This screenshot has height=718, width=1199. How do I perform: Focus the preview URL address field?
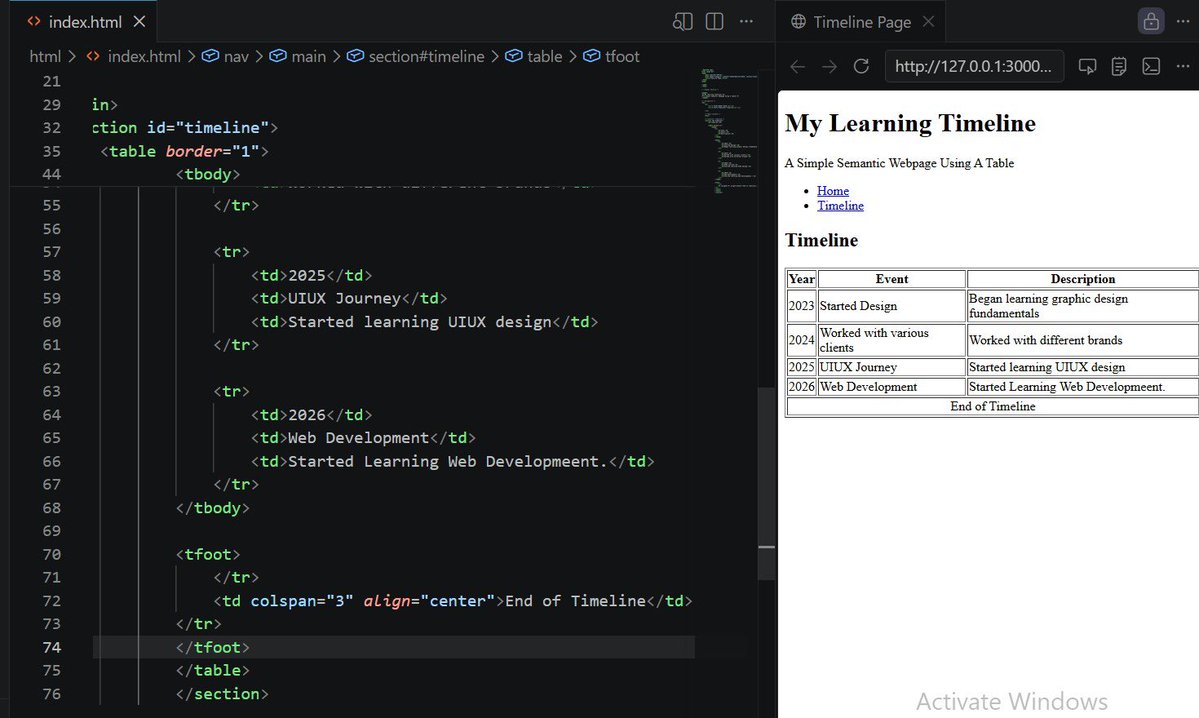[x=973, y=67]
